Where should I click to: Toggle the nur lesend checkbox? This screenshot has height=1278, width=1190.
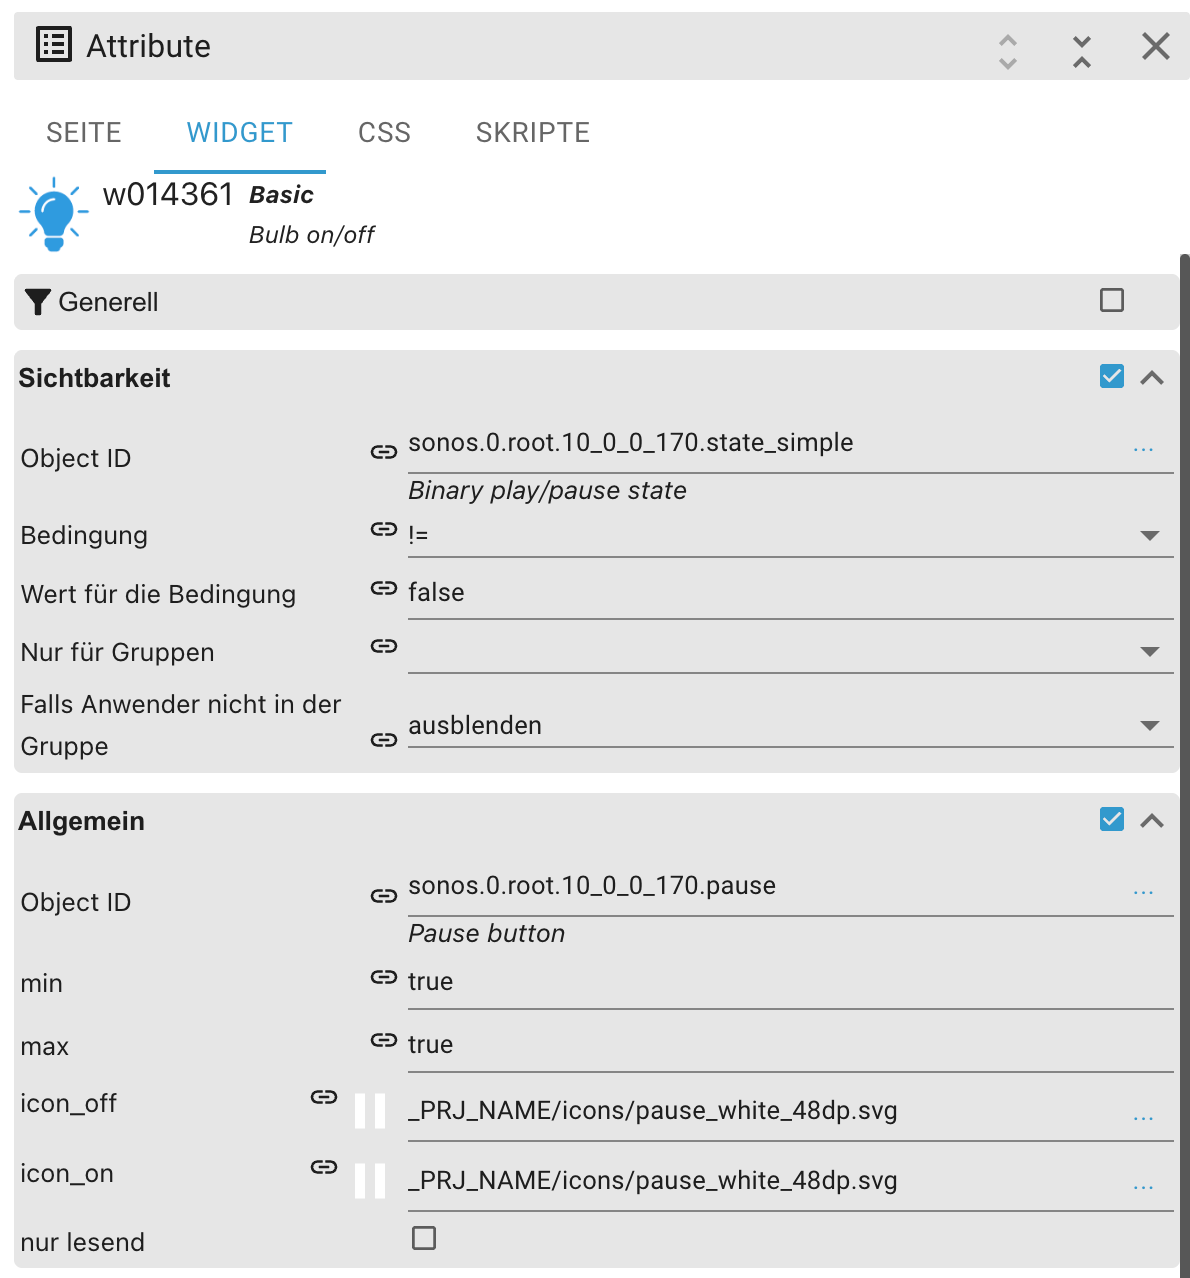pyautogui.click(x=424, y=1238)
